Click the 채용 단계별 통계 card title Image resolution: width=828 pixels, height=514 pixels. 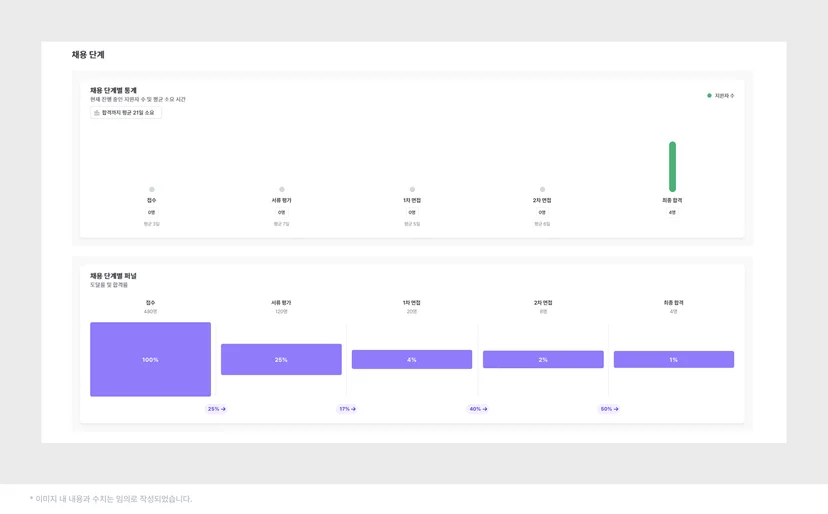pyautogui.click(x=113, y=90)
